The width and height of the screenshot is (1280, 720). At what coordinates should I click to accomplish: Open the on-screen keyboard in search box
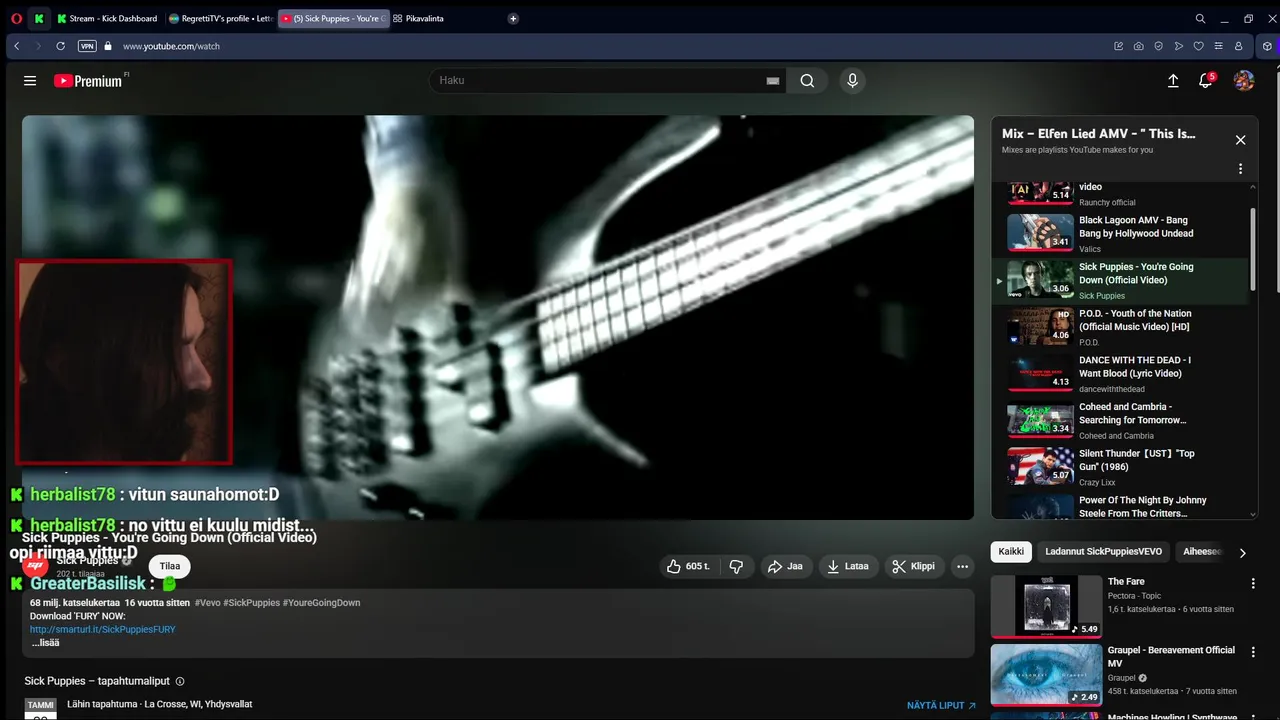pos(772,81)
